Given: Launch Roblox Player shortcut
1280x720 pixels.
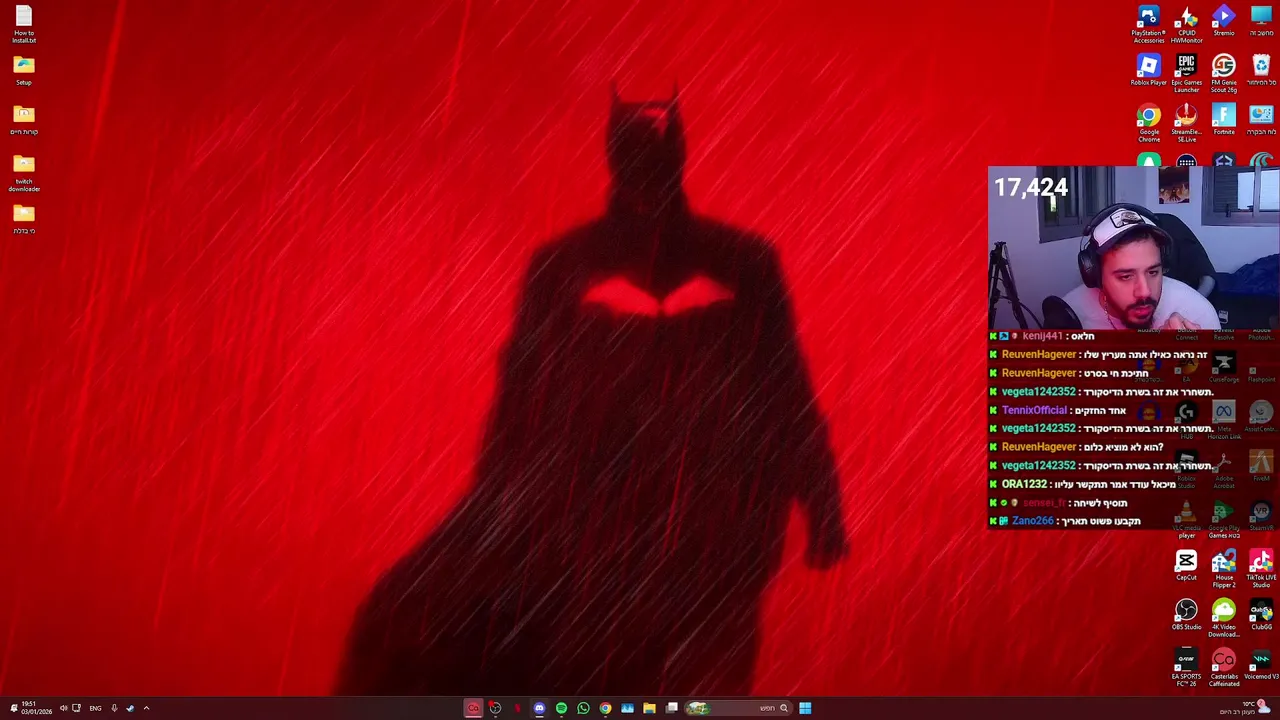Looking at the screenshot, I should click(1148, 70).
